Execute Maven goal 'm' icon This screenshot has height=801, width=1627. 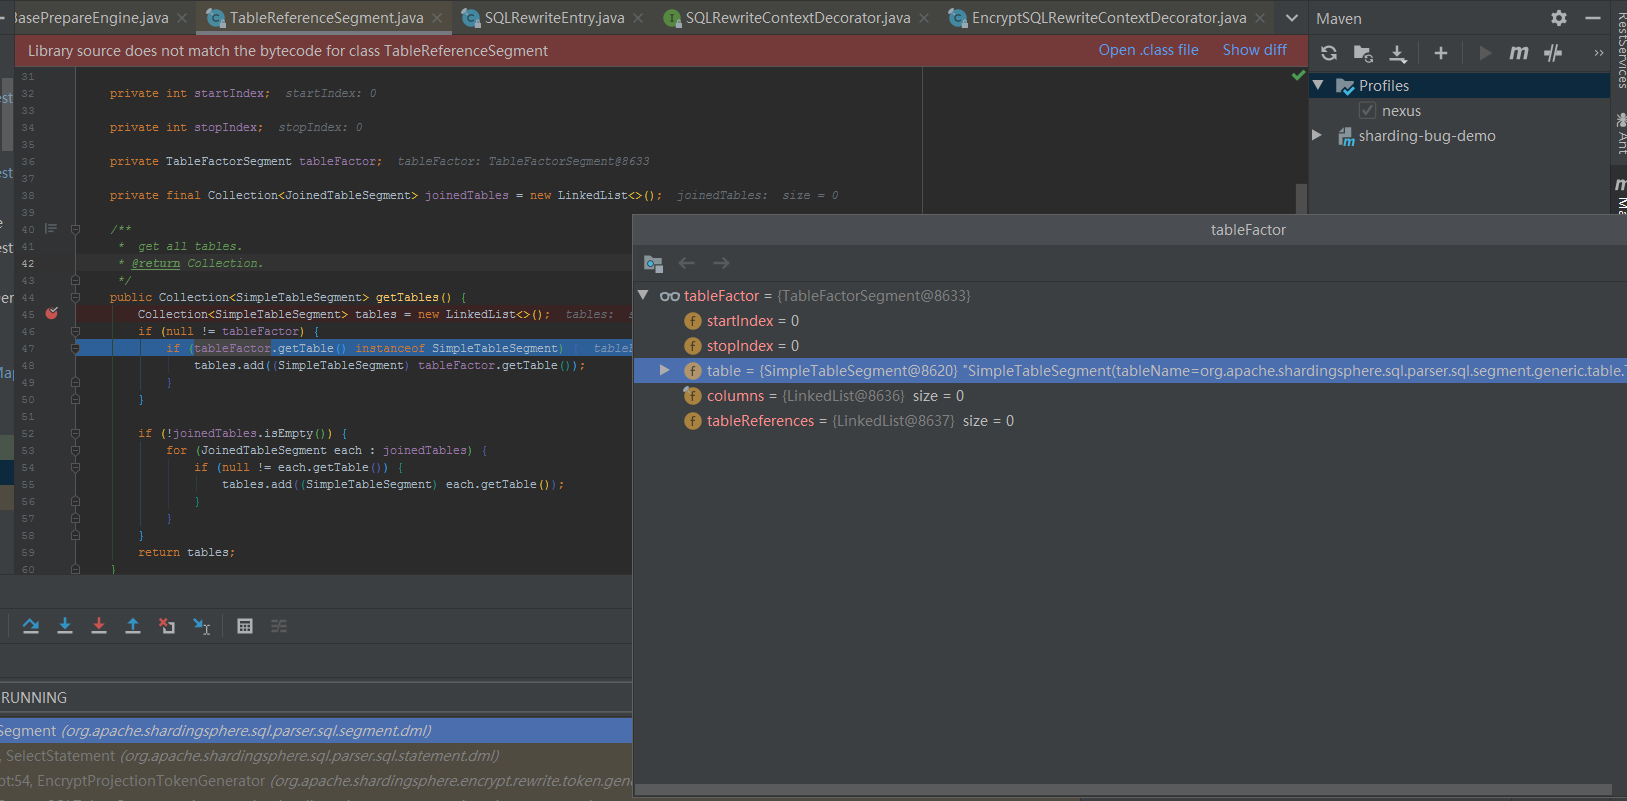pos(1519,53)
